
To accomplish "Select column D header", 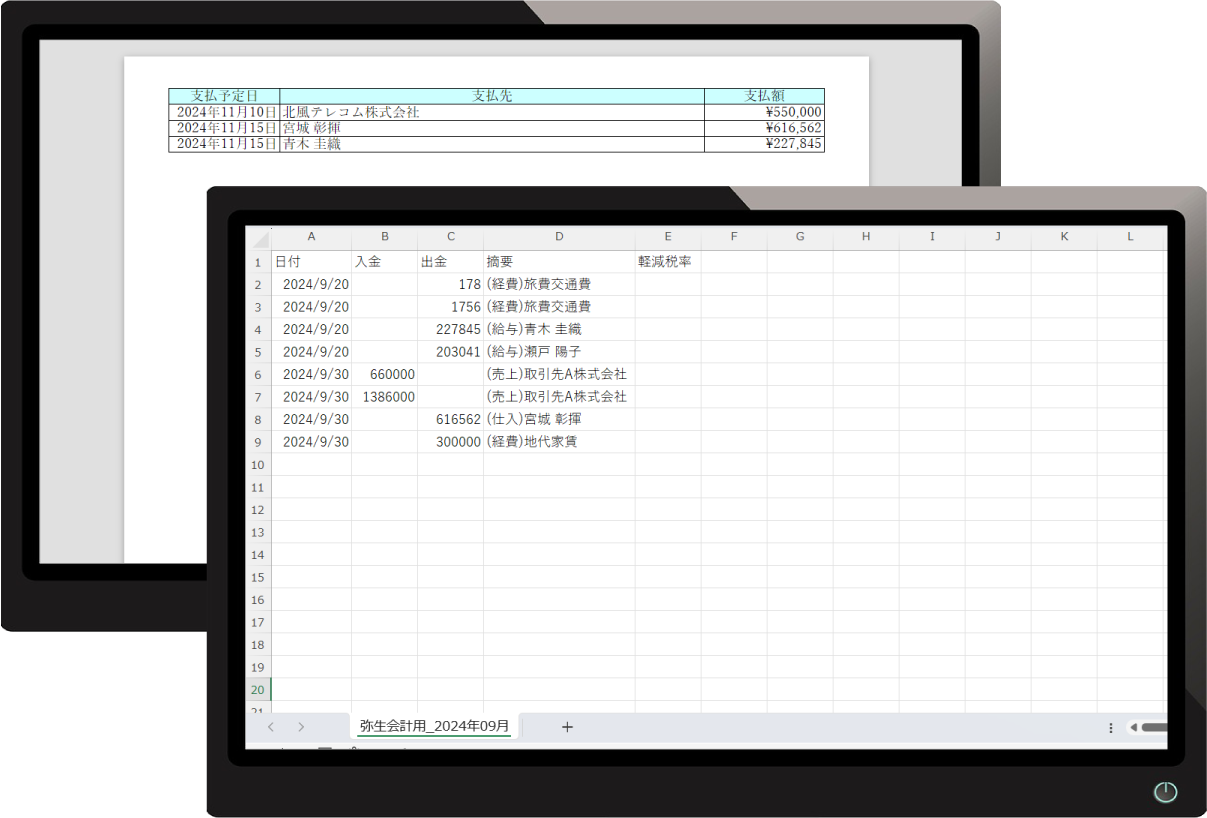I will pyautogui.click(x=558, y=237).
